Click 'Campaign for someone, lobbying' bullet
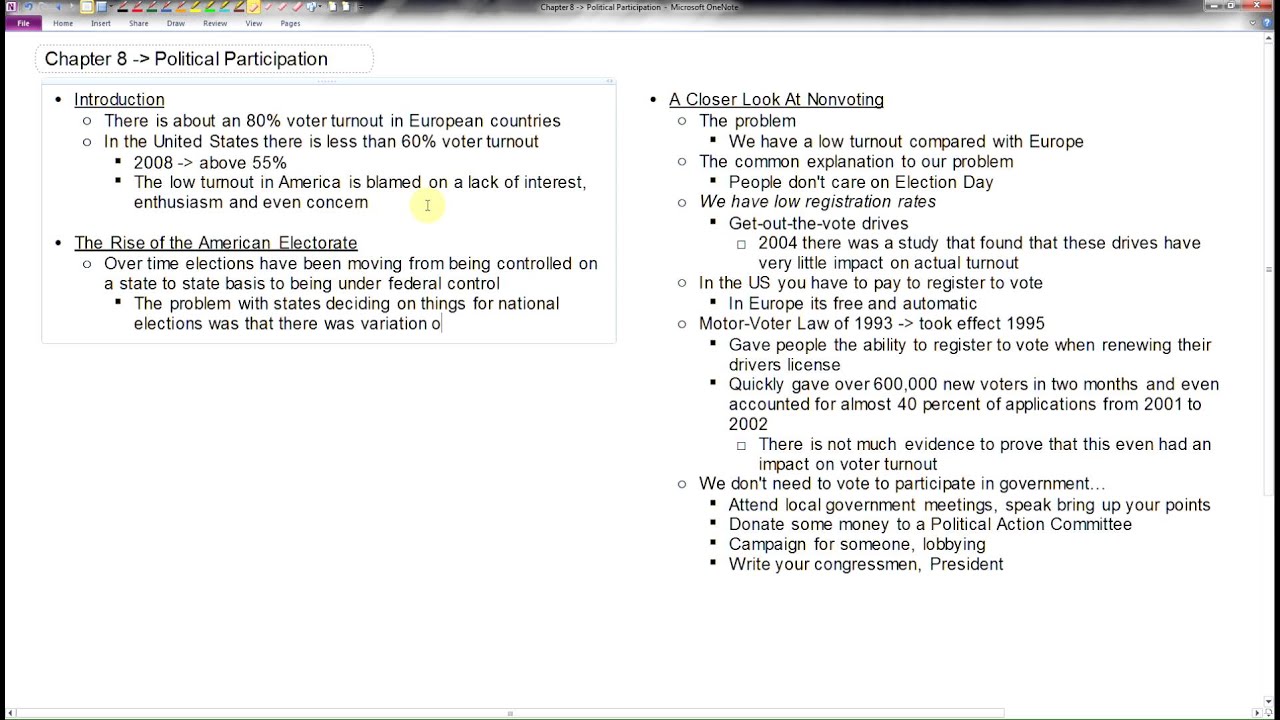Screen dimensions: 1280x720 pos(857,545)
